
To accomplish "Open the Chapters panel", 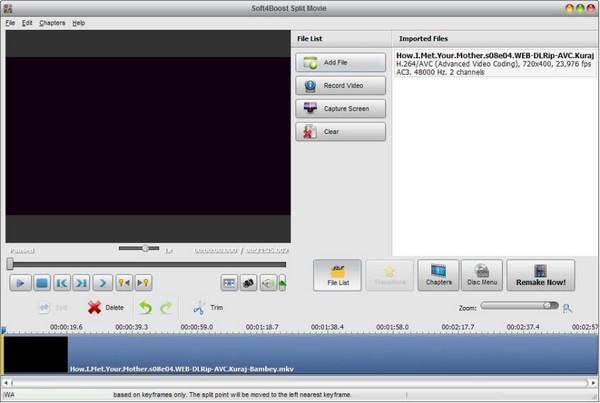I will (437, 274).
